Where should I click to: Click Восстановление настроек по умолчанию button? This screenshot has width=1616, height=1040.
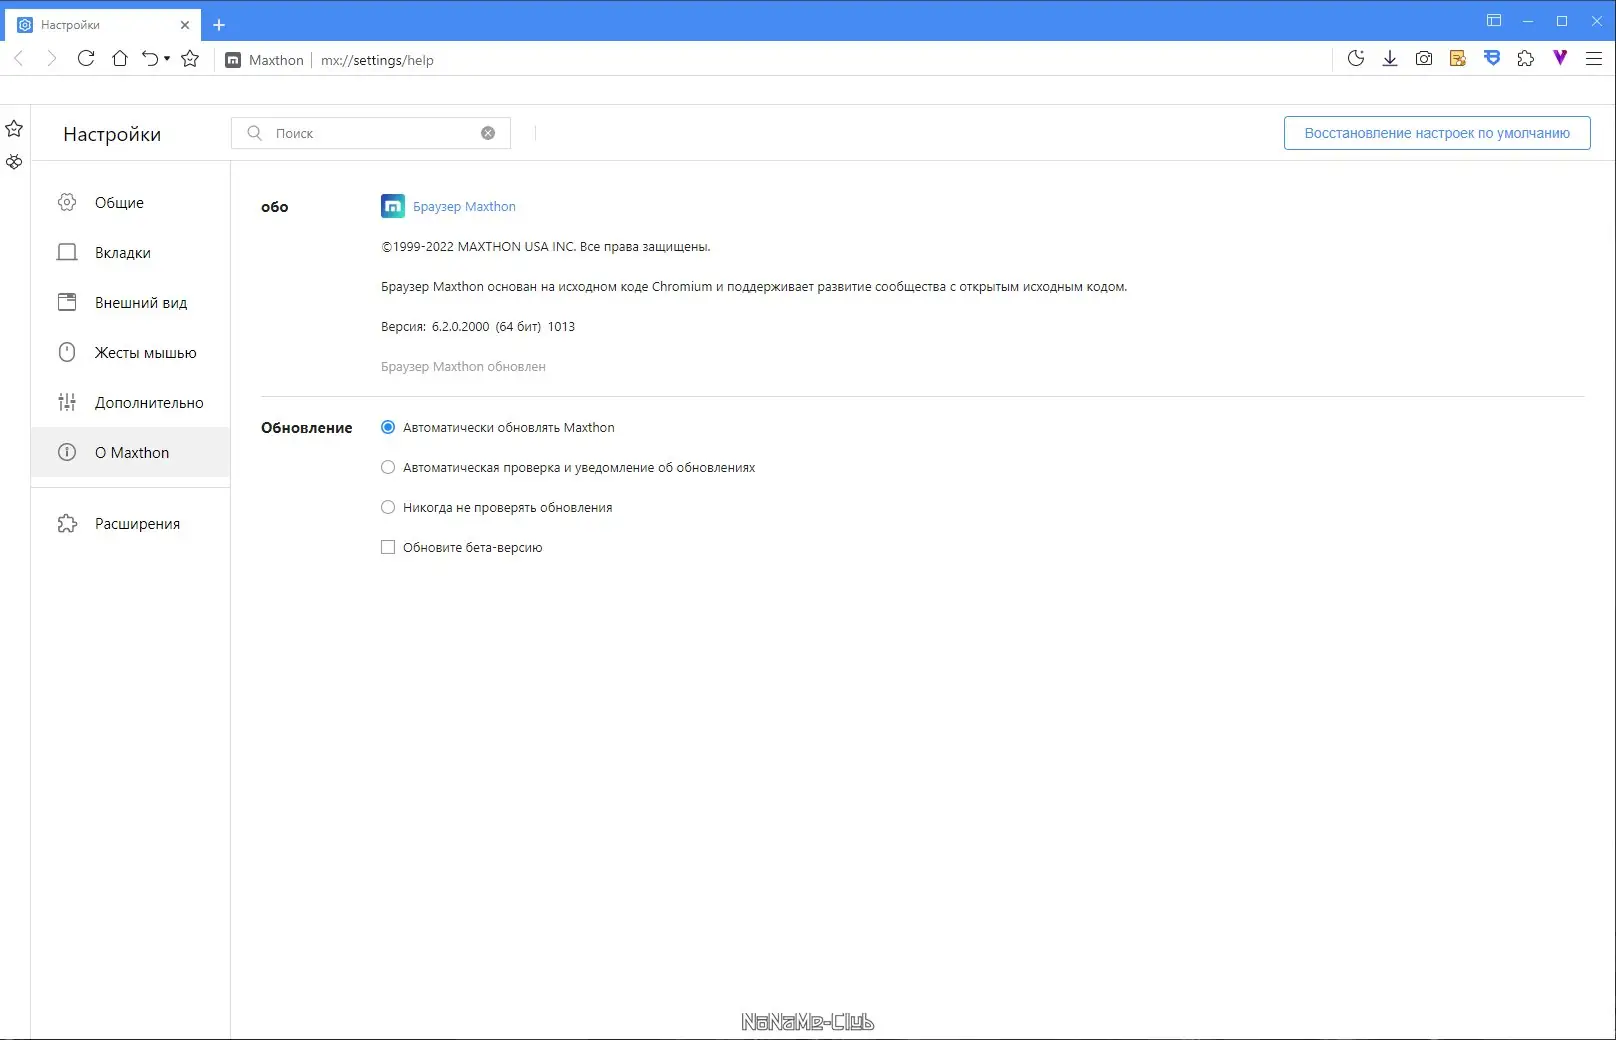pos(1437,133)
